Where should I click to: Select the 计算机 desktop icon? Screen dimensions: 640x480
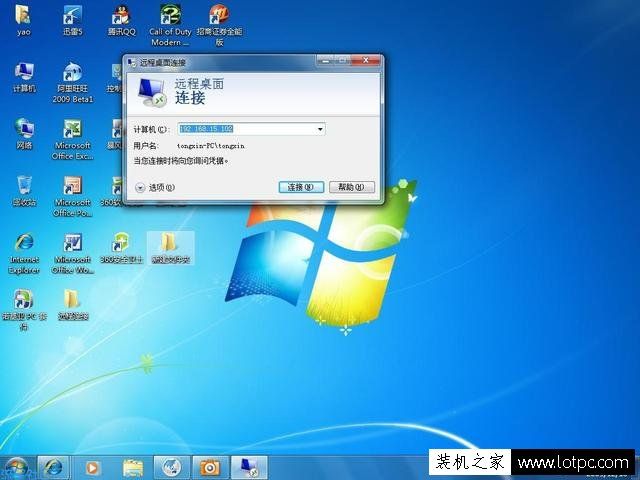24,77
